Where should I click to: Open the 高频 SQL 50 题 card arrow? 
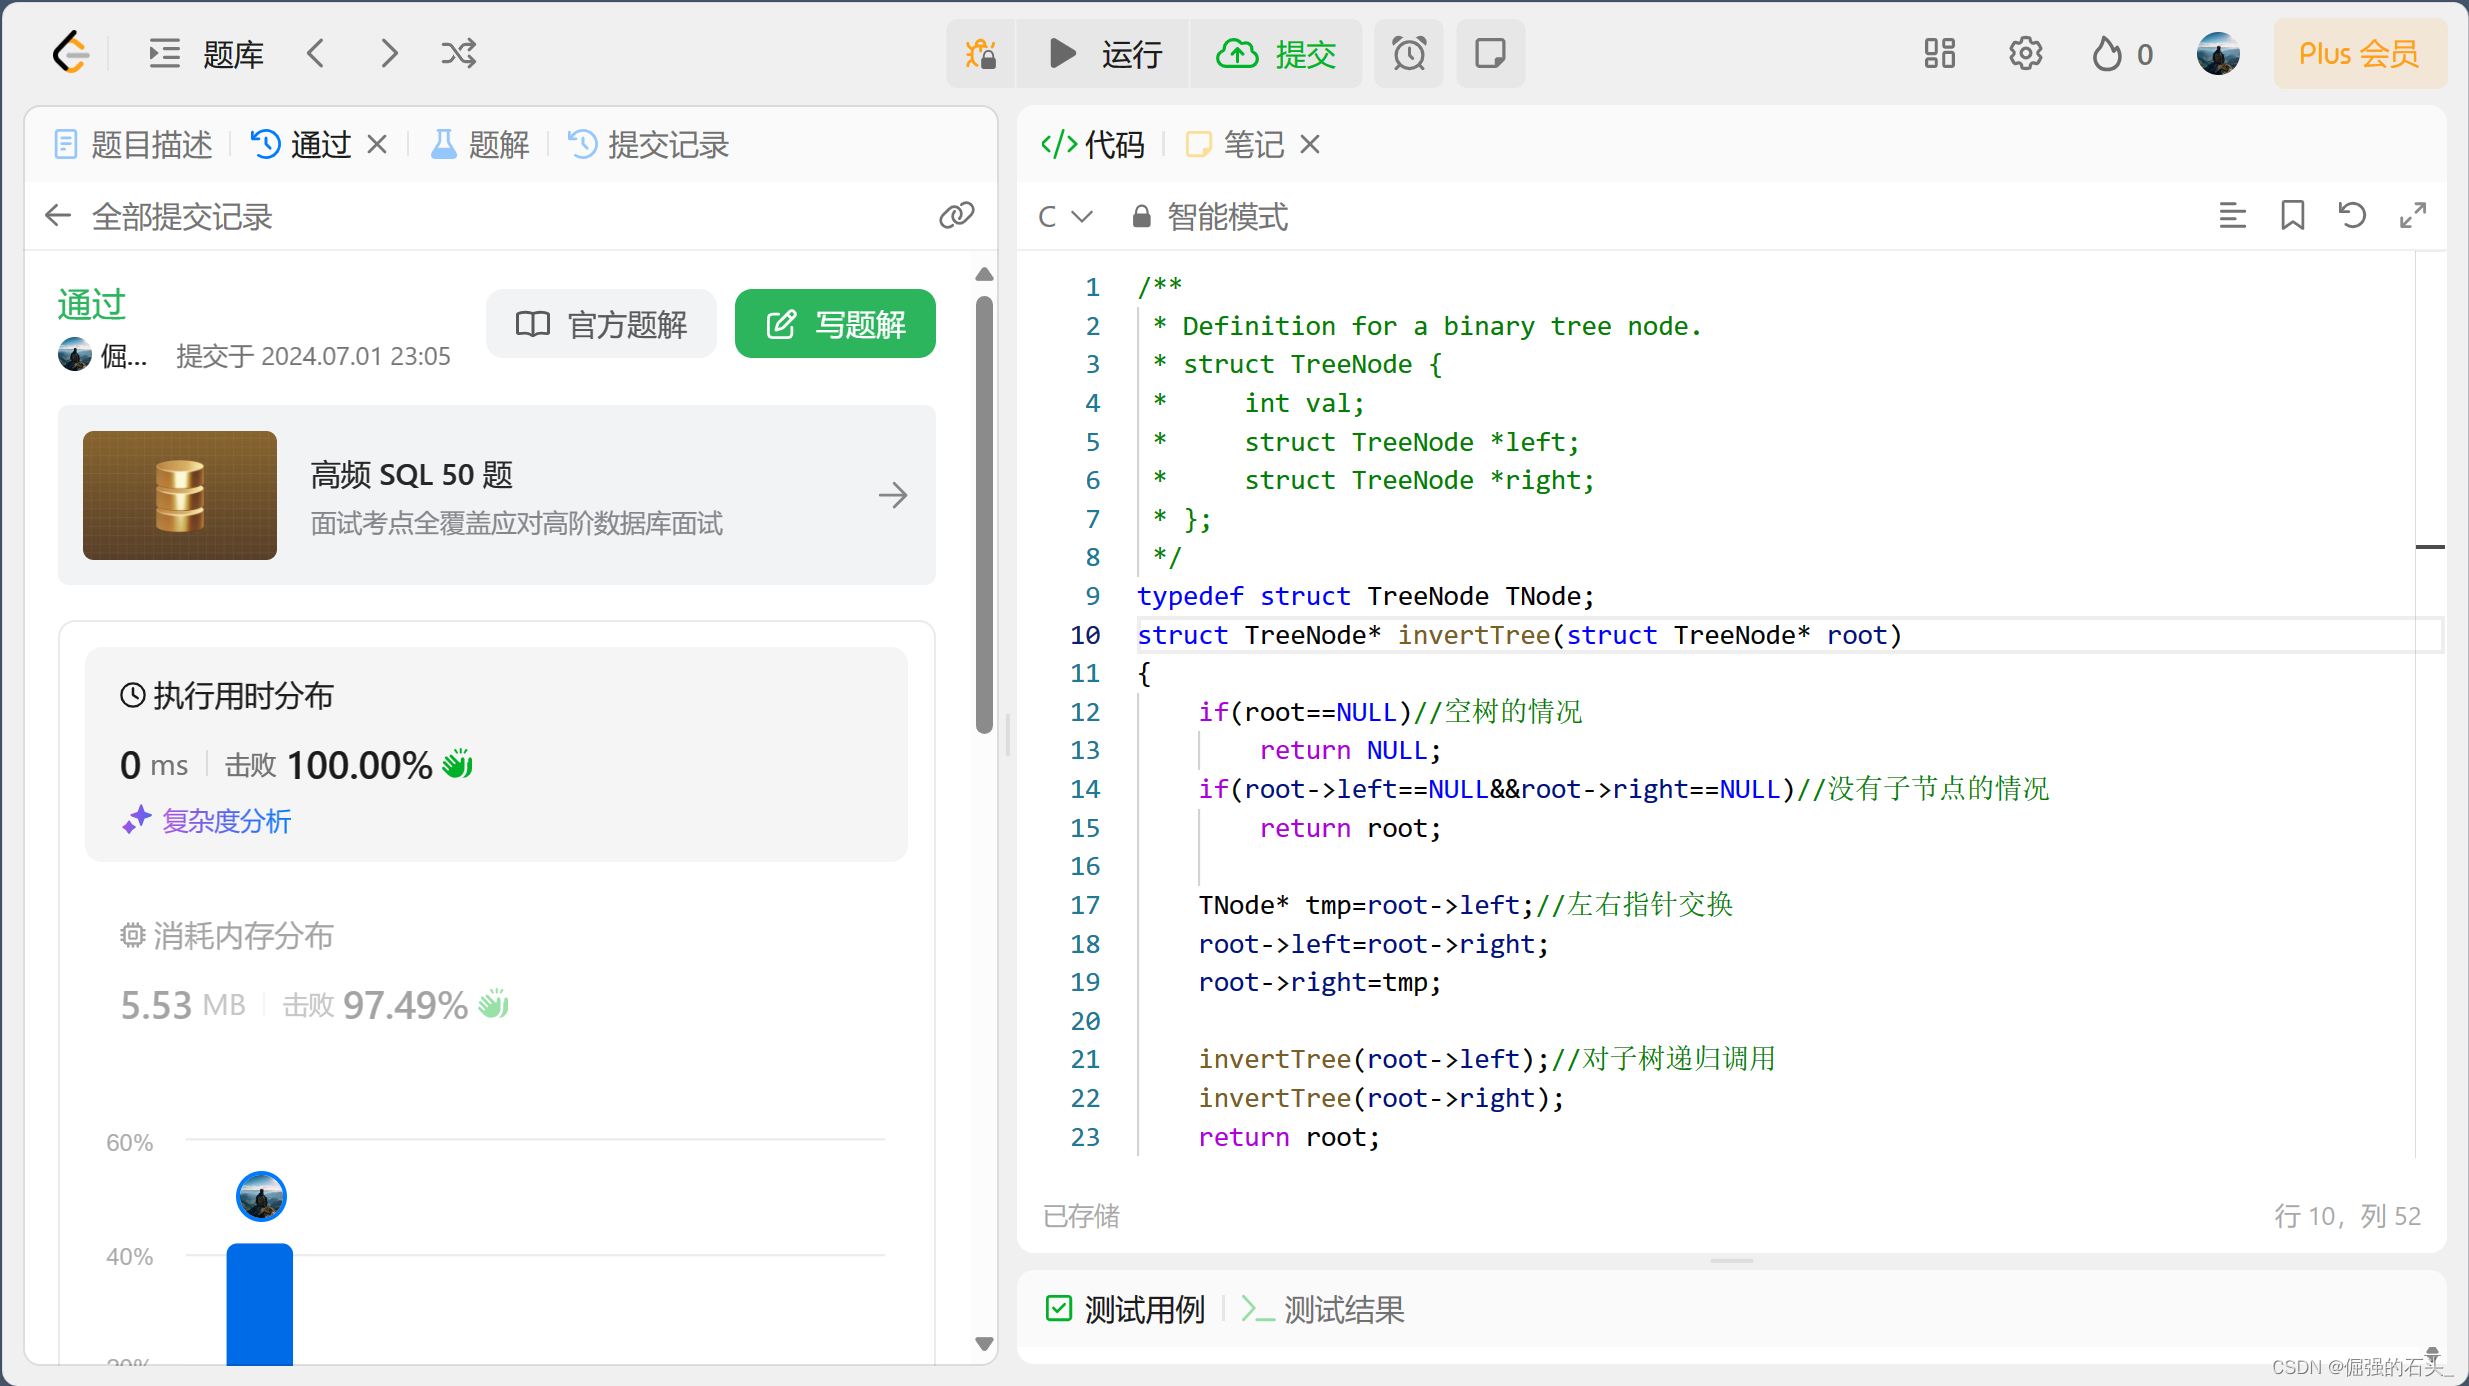893,495
